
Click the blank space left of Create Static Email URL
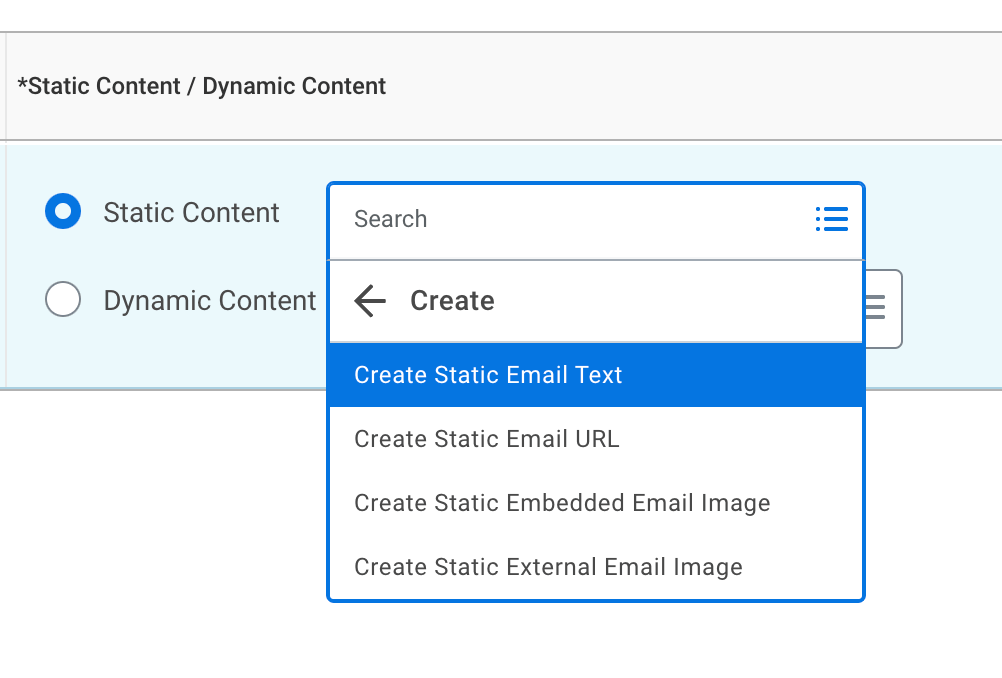coord(341,439)
